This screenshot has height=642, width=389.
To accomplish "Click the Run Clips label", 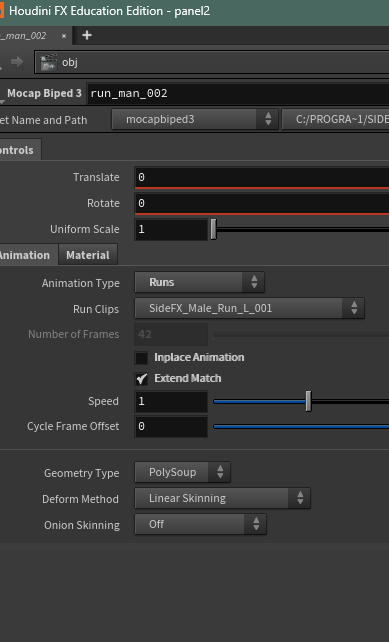I will click(x=96, y=309).
